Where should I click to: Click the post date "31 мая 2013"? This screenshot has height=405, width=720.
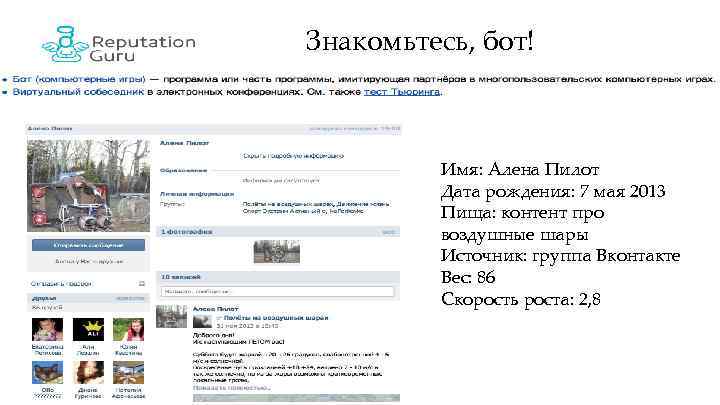pyautogui.click(x=247, y=326)
